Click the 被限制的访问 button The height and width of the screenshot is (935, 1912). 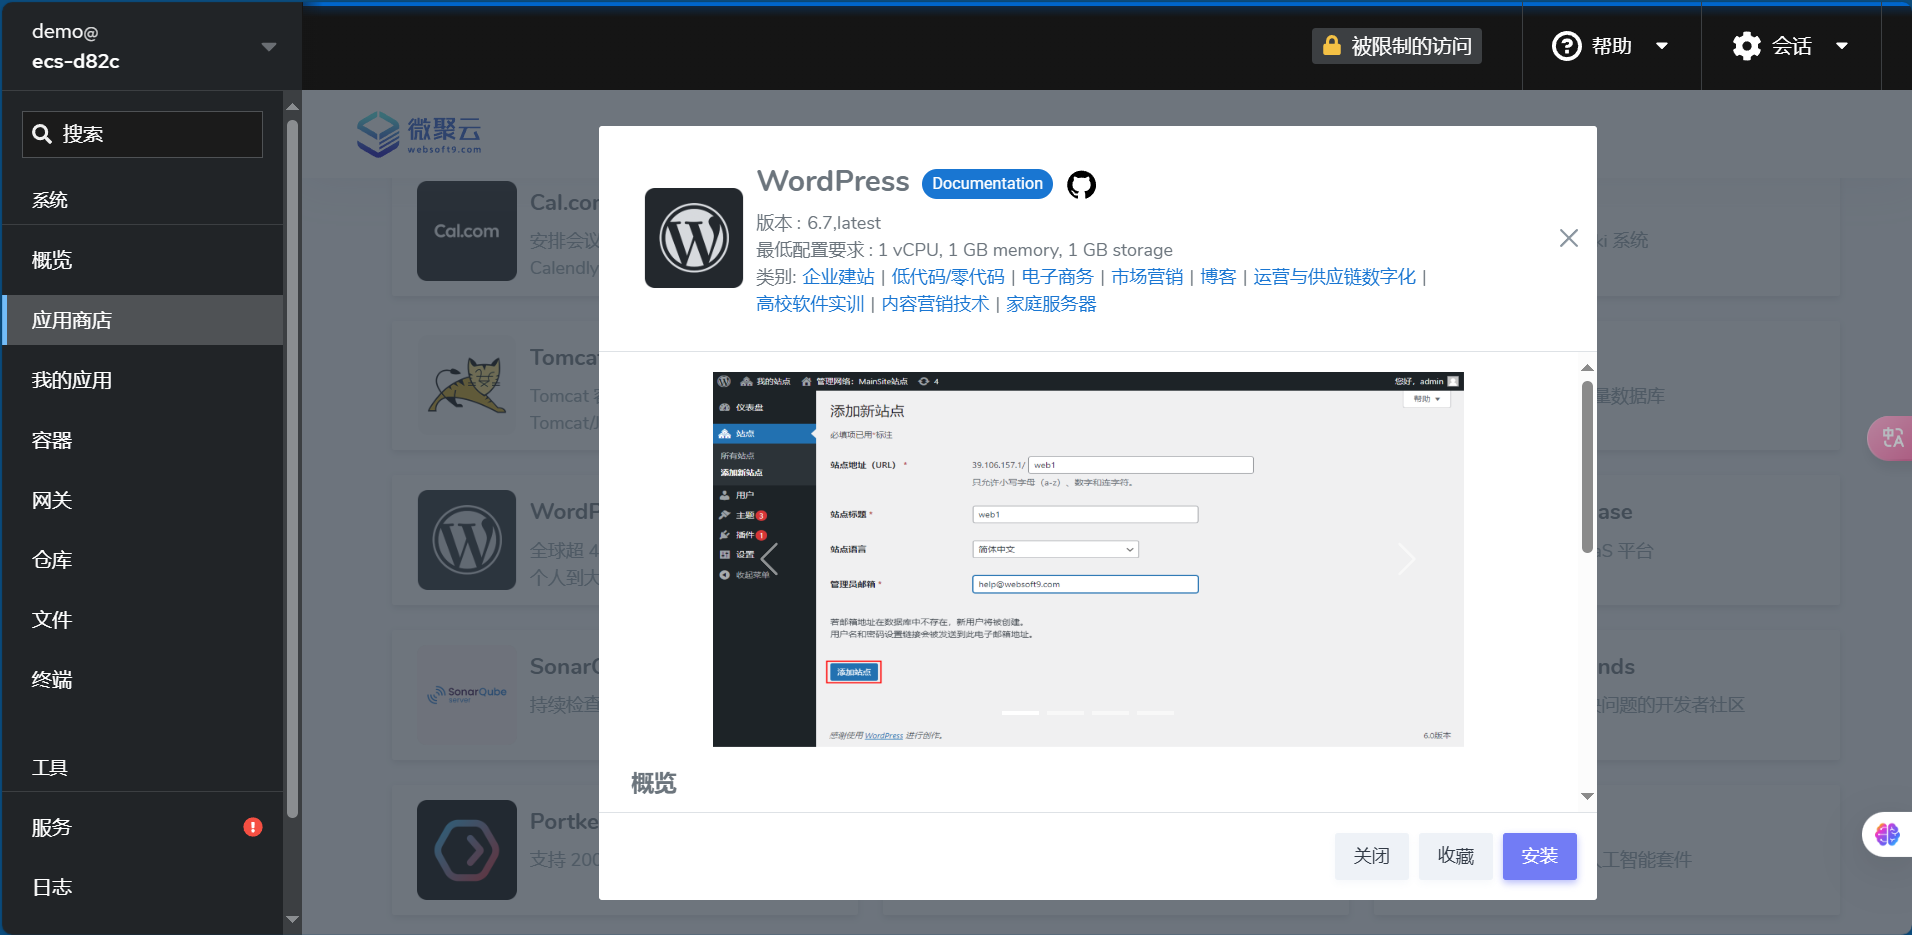coord(1397,46)
